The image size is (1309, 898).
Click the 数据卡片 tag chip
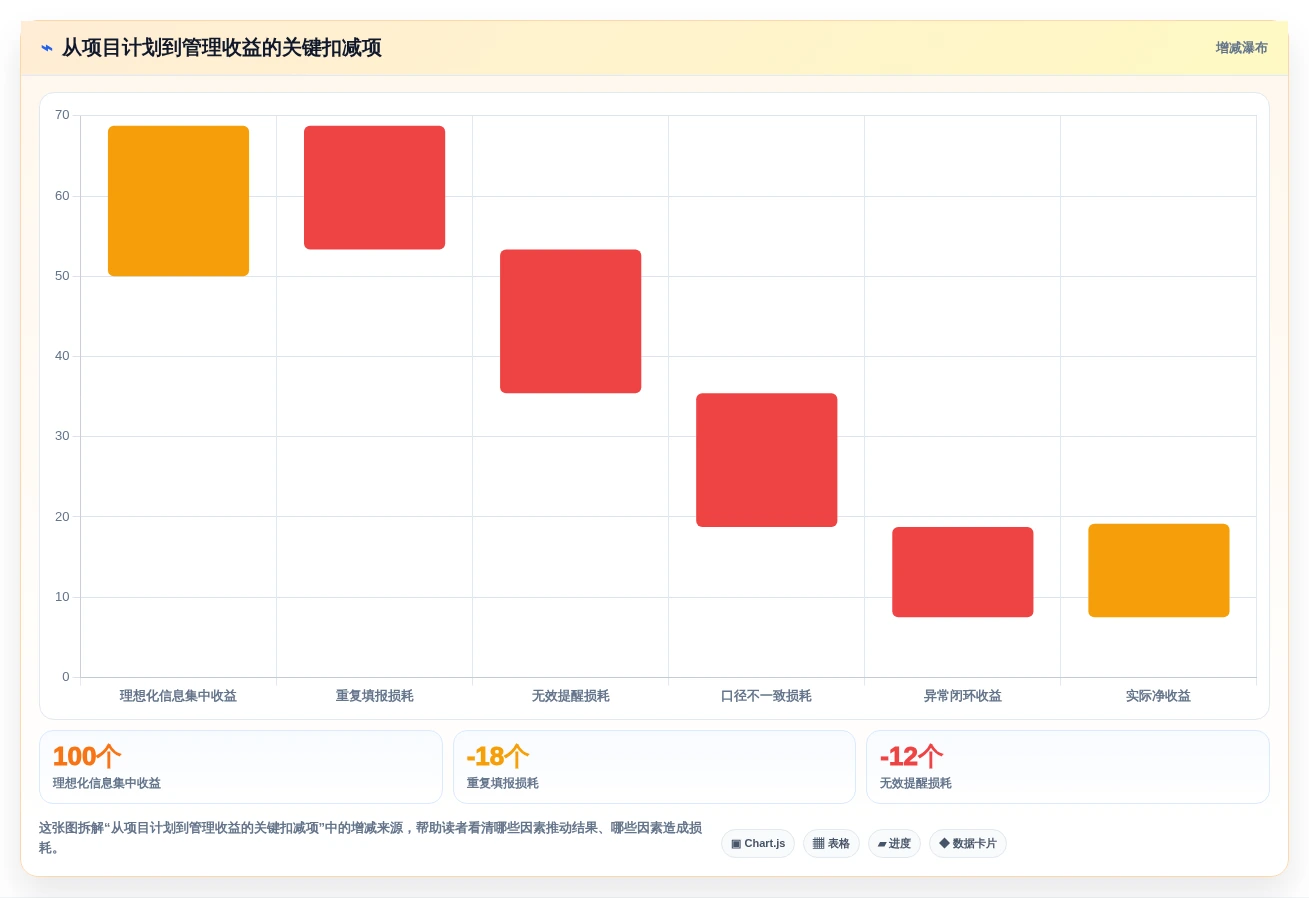[968, 843]
